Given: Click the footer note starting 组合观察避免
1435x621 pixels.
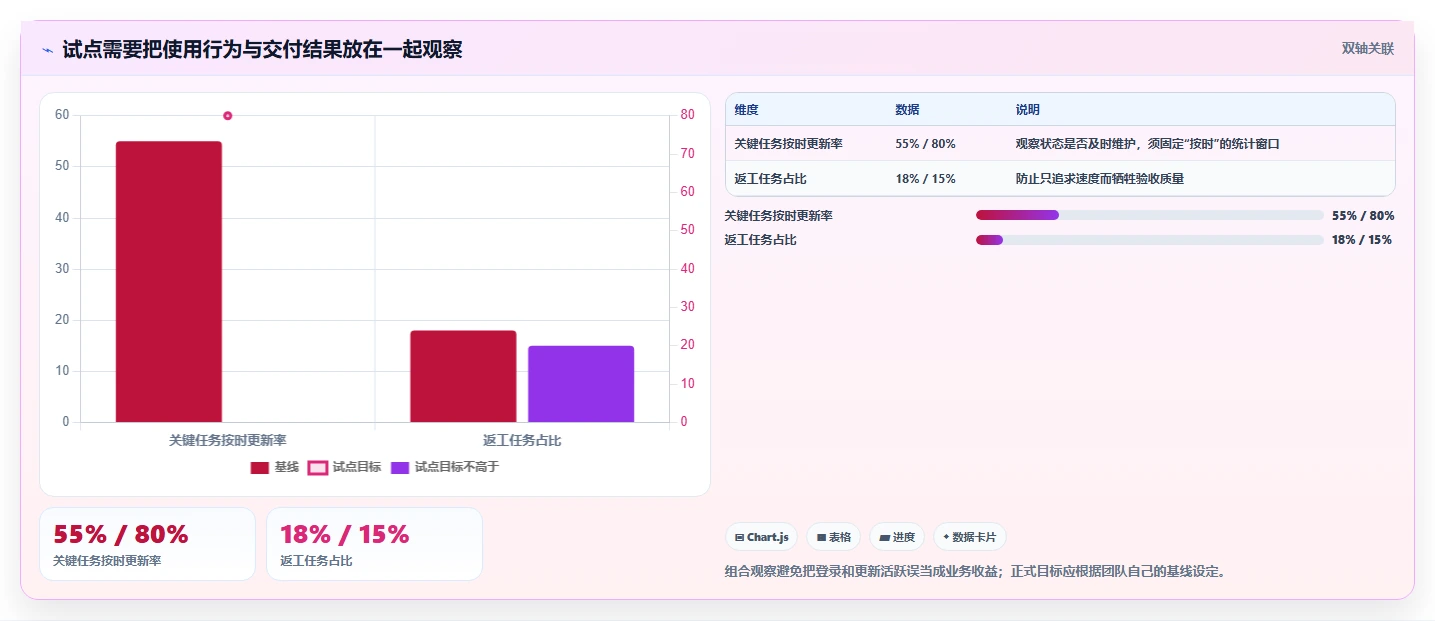Looking at the screenshot, I should [x=975, y=572].
